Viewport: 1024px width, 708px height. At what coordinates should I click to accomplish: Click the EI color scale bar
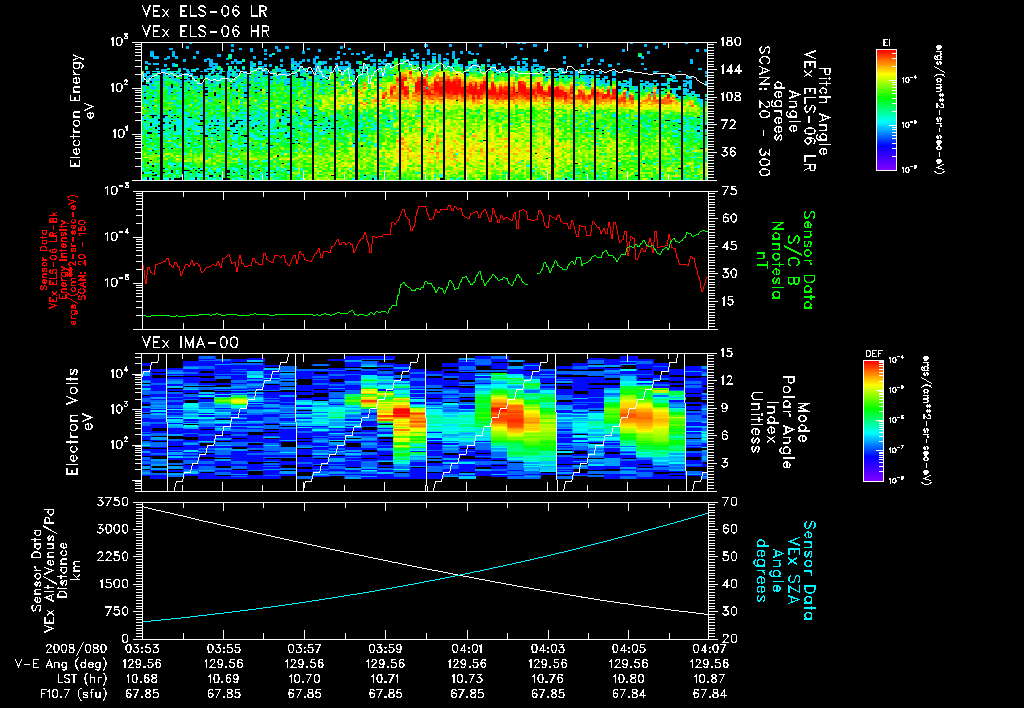coord(886,110)
